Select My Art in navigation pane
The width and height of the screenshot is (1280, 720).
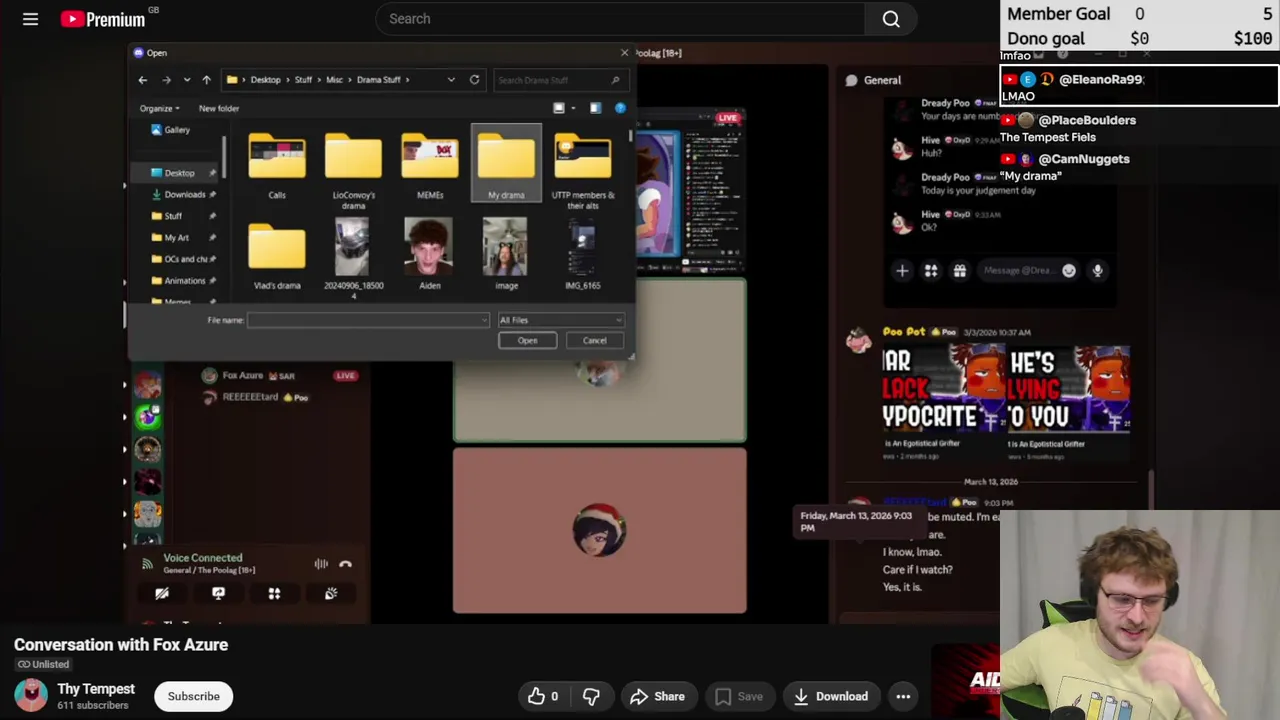176,238
